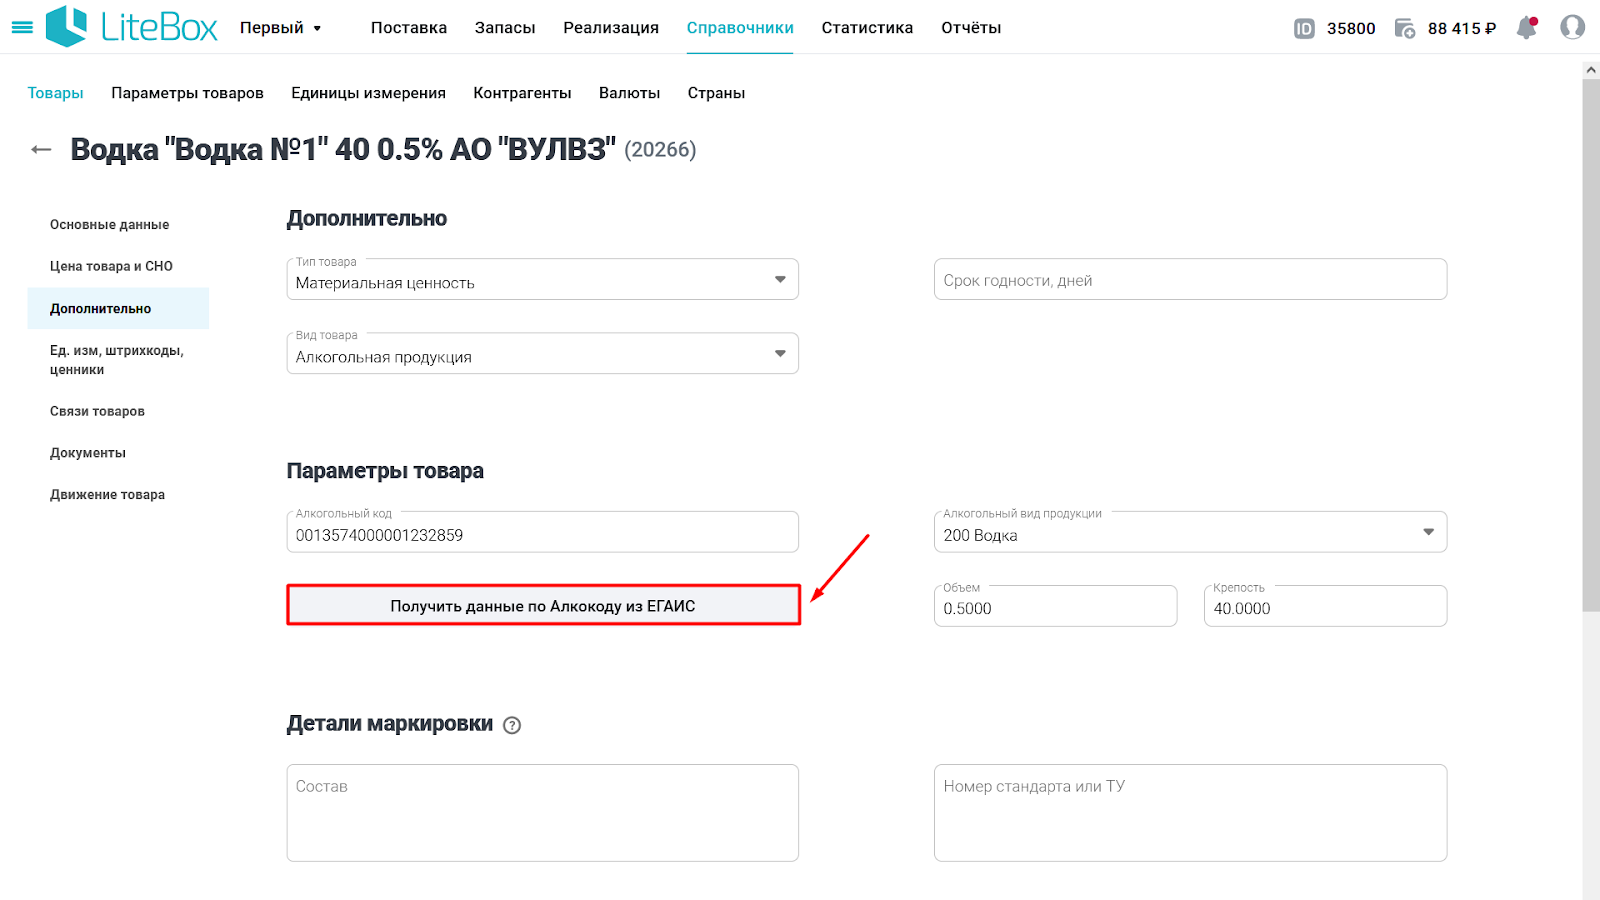Click the 35800 ID number
Viewport: 1600px width, 900px height.
(1351, 29)
